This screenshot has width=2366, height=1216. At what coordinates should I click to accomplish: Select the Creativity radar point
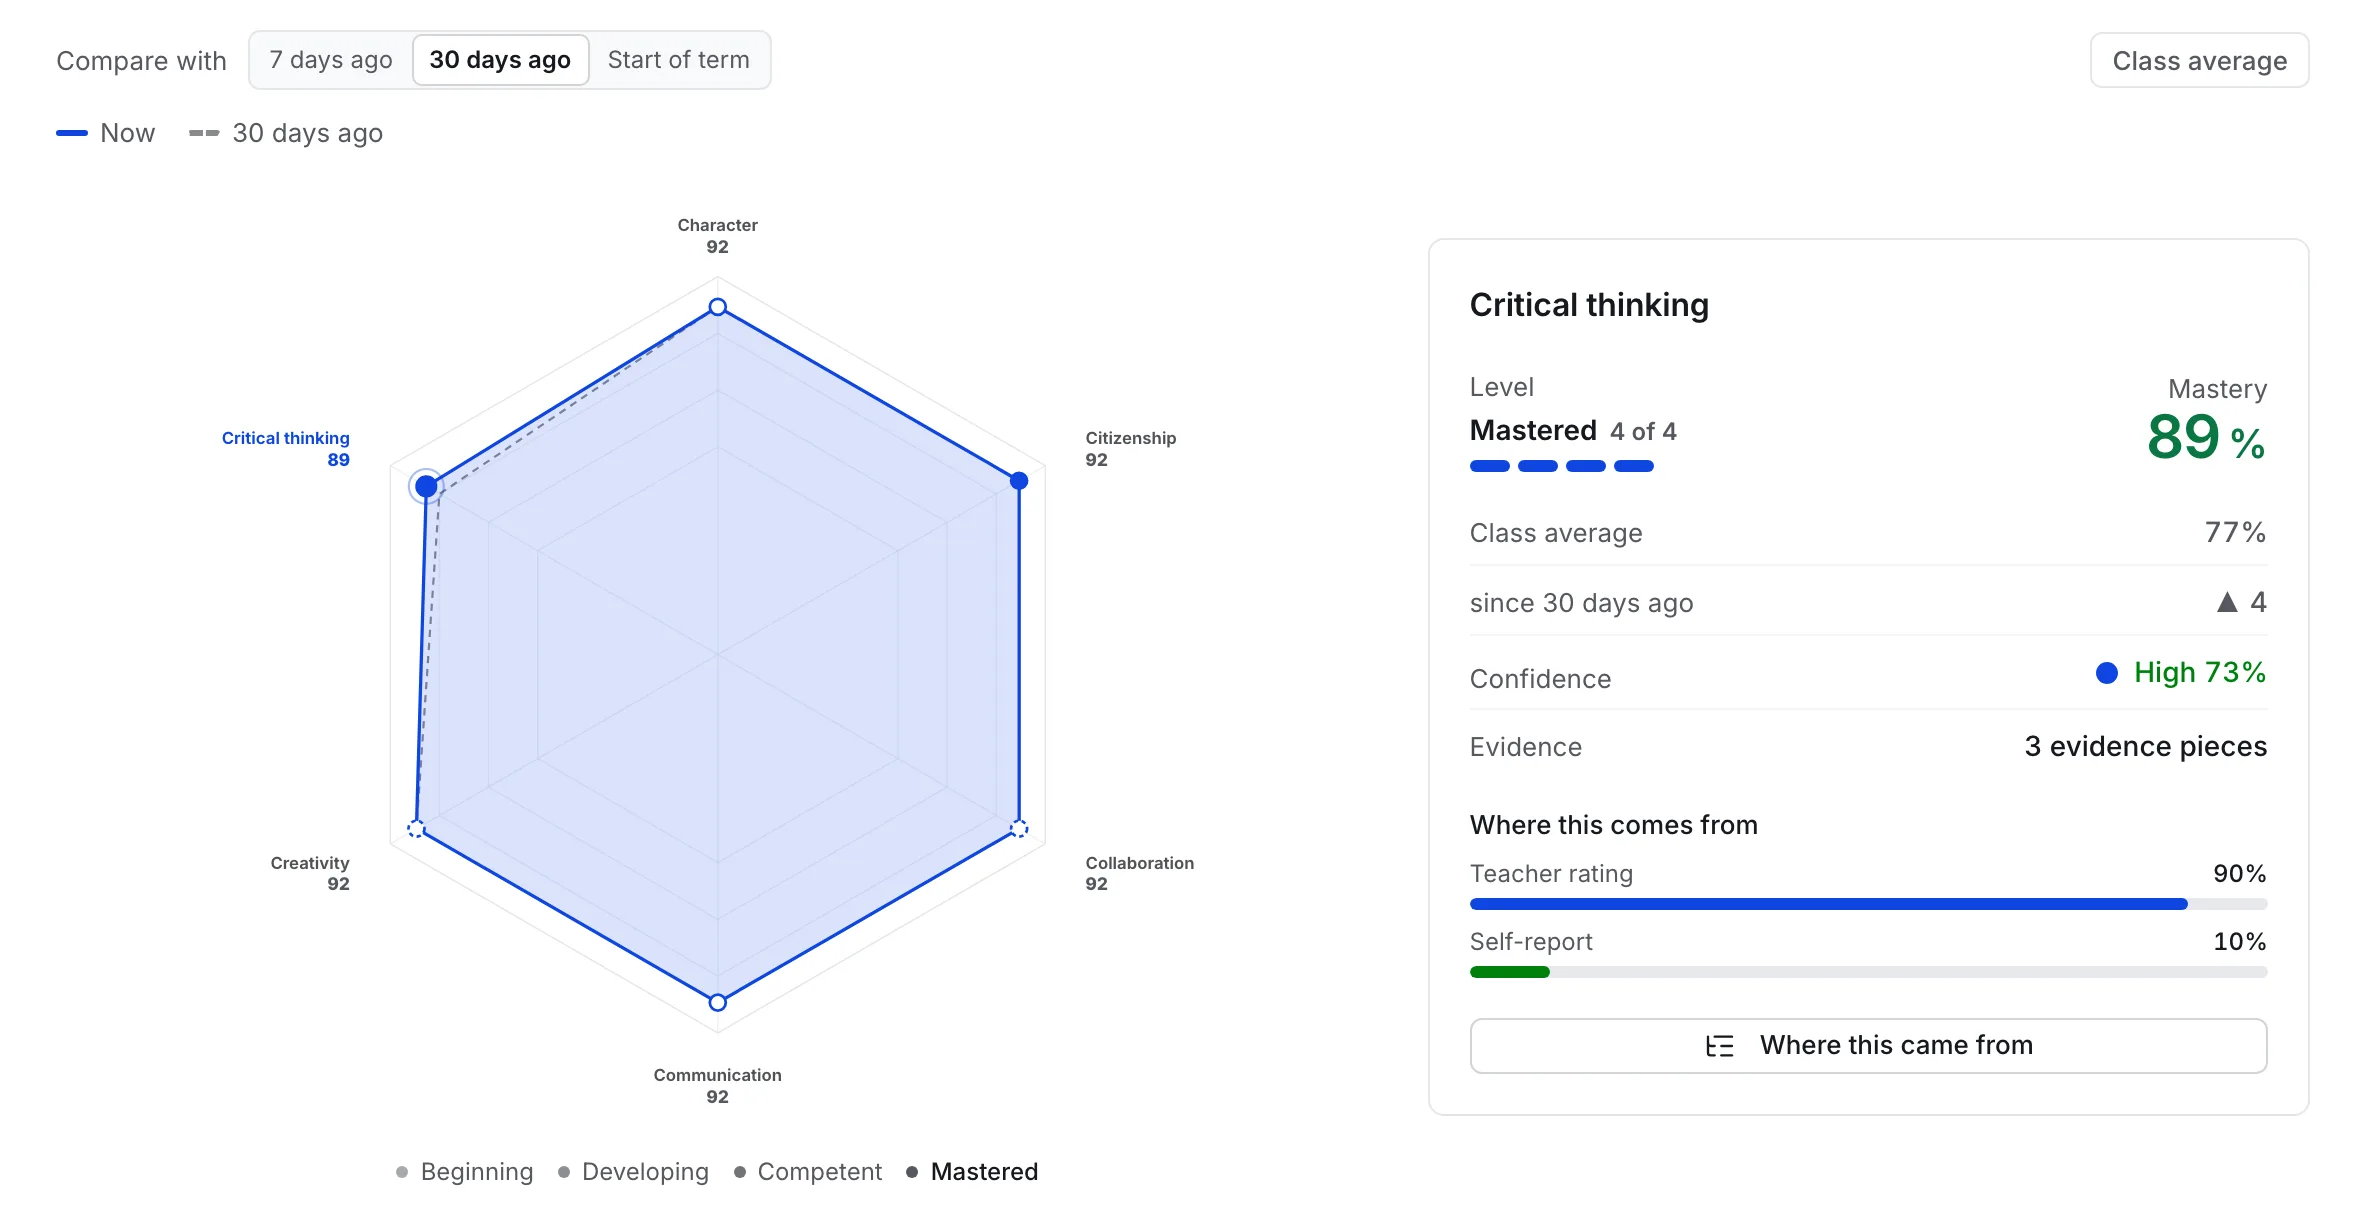click(x=416, y=829)
